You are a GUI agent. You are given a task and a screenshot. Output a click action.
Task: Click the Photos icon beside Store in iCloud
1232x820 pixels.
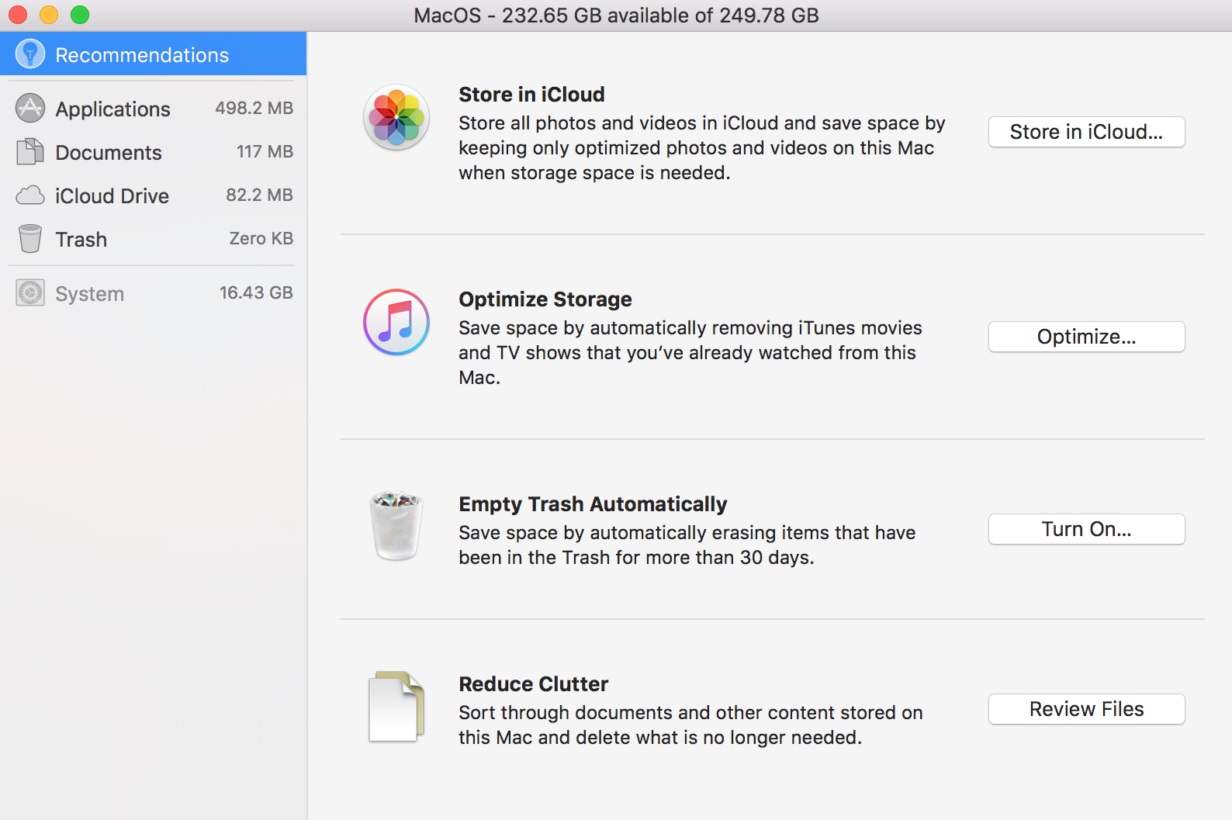397,118
